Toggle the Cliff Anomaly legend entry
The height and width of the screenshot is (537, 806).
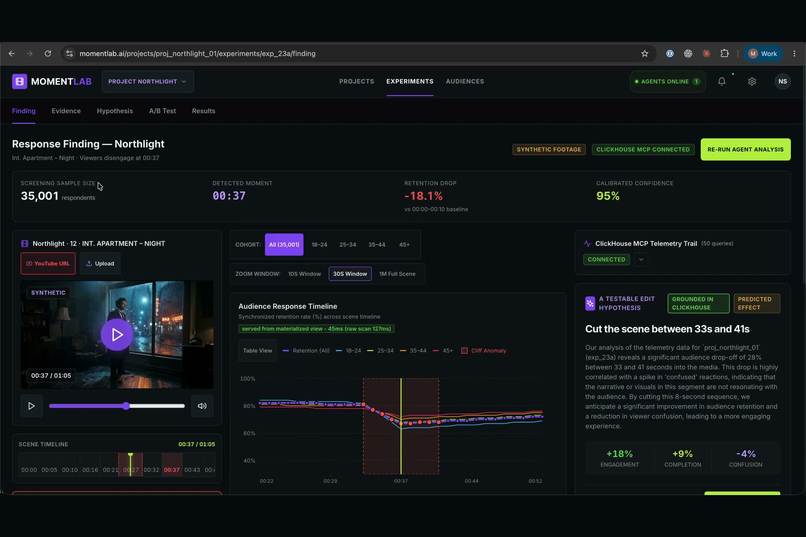click(483, 350)
